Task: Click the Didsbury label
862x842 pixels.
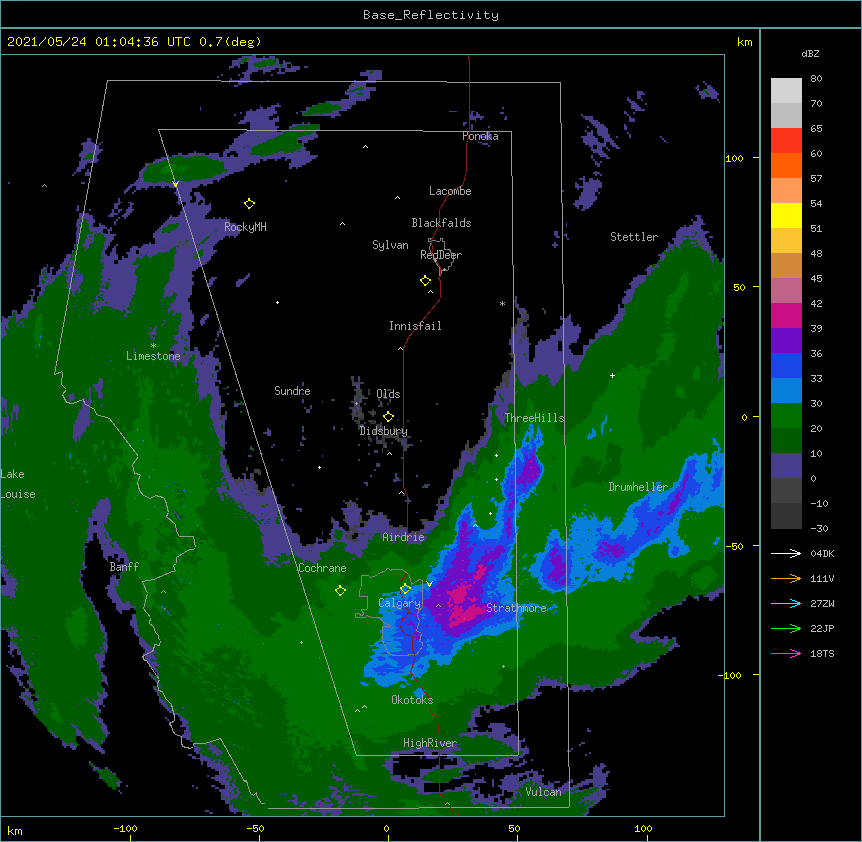Action: click(x=384, y=431)
